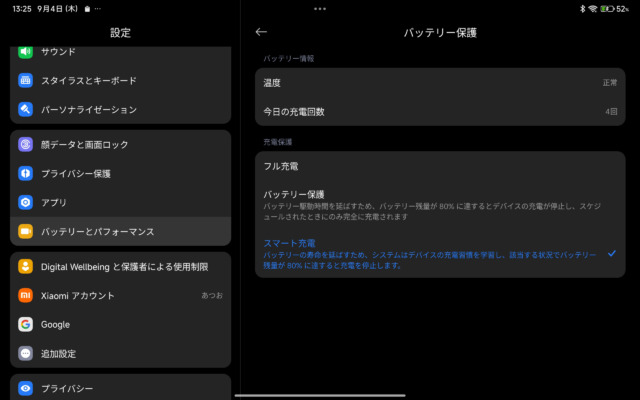The height and width of the screenshot is (400, 640).
Task: Open 顔データと画面ロック settings
Action: point(120,144)
